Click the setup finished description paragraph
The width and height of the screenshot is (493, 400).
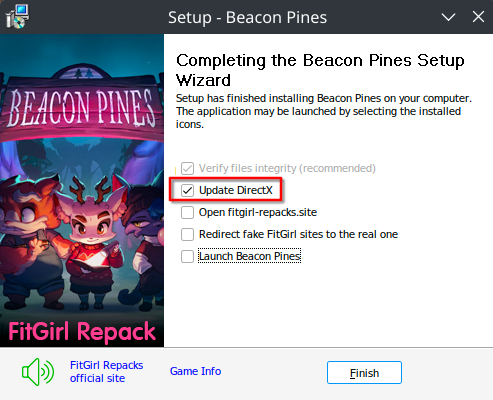(323, 111)
